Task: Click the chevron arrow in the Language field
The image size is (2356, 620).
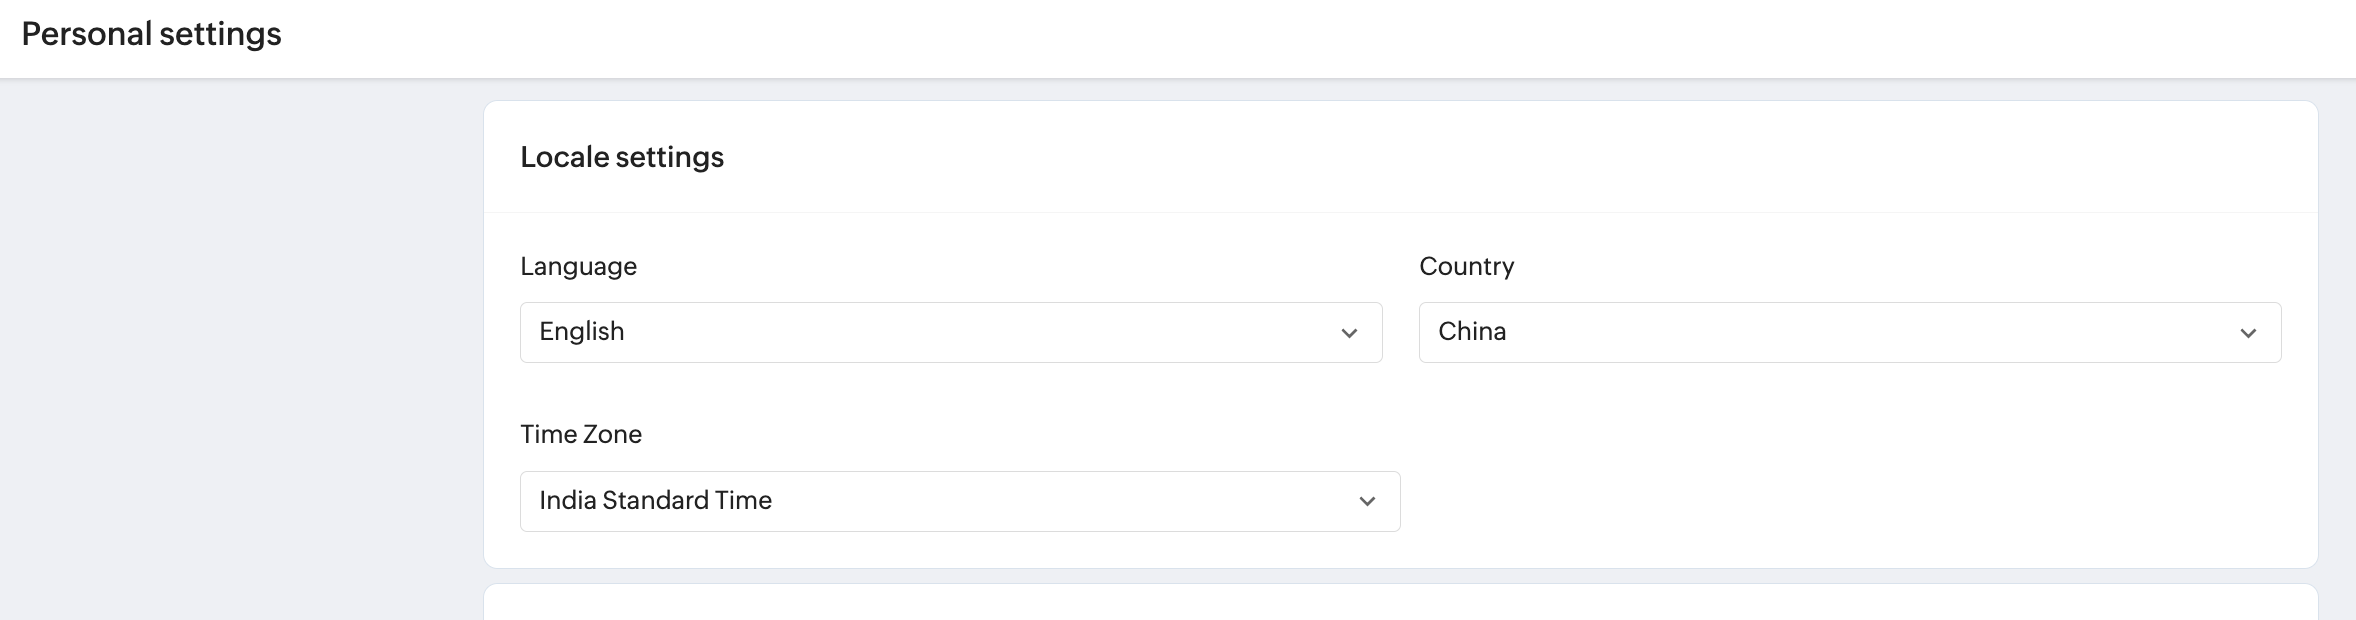Action: [x=1349, y=333]
